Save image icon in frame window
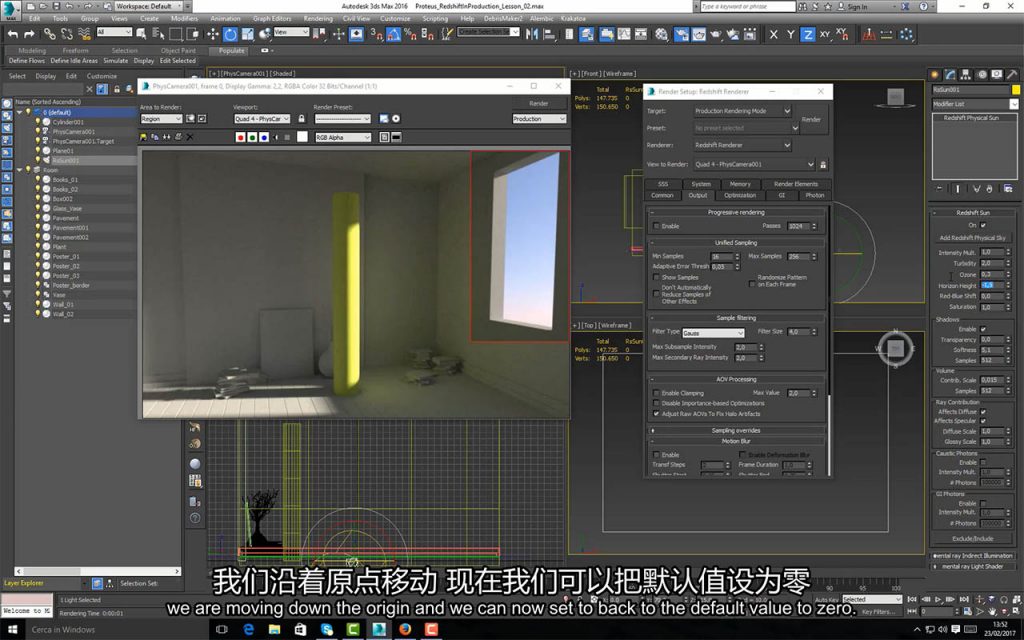Screen dimensions: 1024x640 (x=144, y=137)
